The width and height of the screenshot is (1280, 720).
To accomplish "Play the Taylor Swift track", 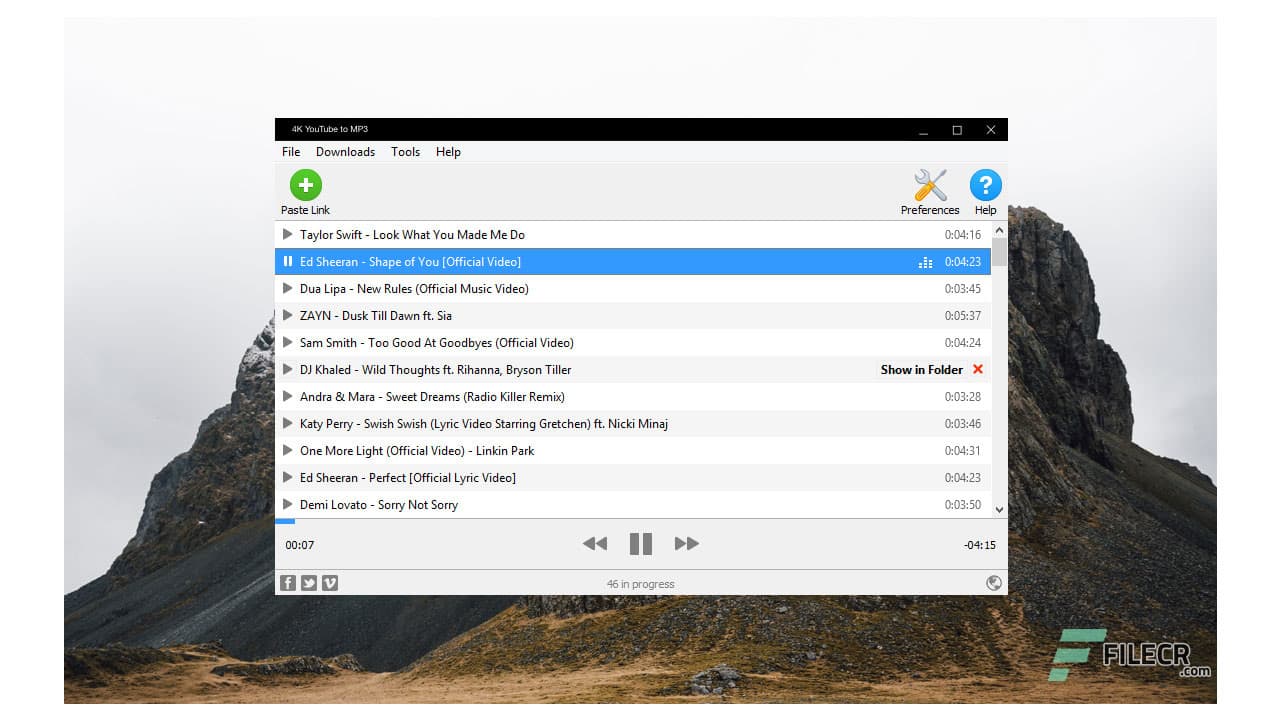I will point(287,234).
